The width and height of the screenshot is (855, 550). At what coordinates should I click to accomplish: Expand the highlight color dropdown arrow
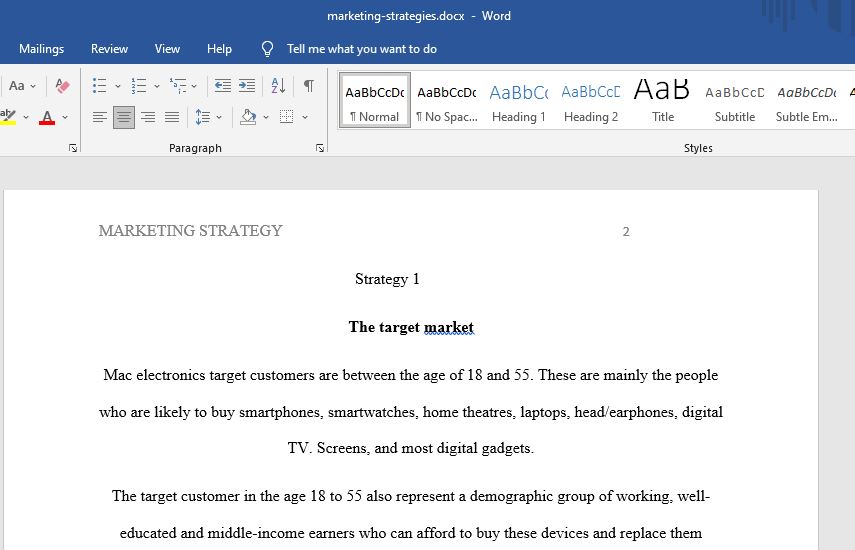coord(26,117)
